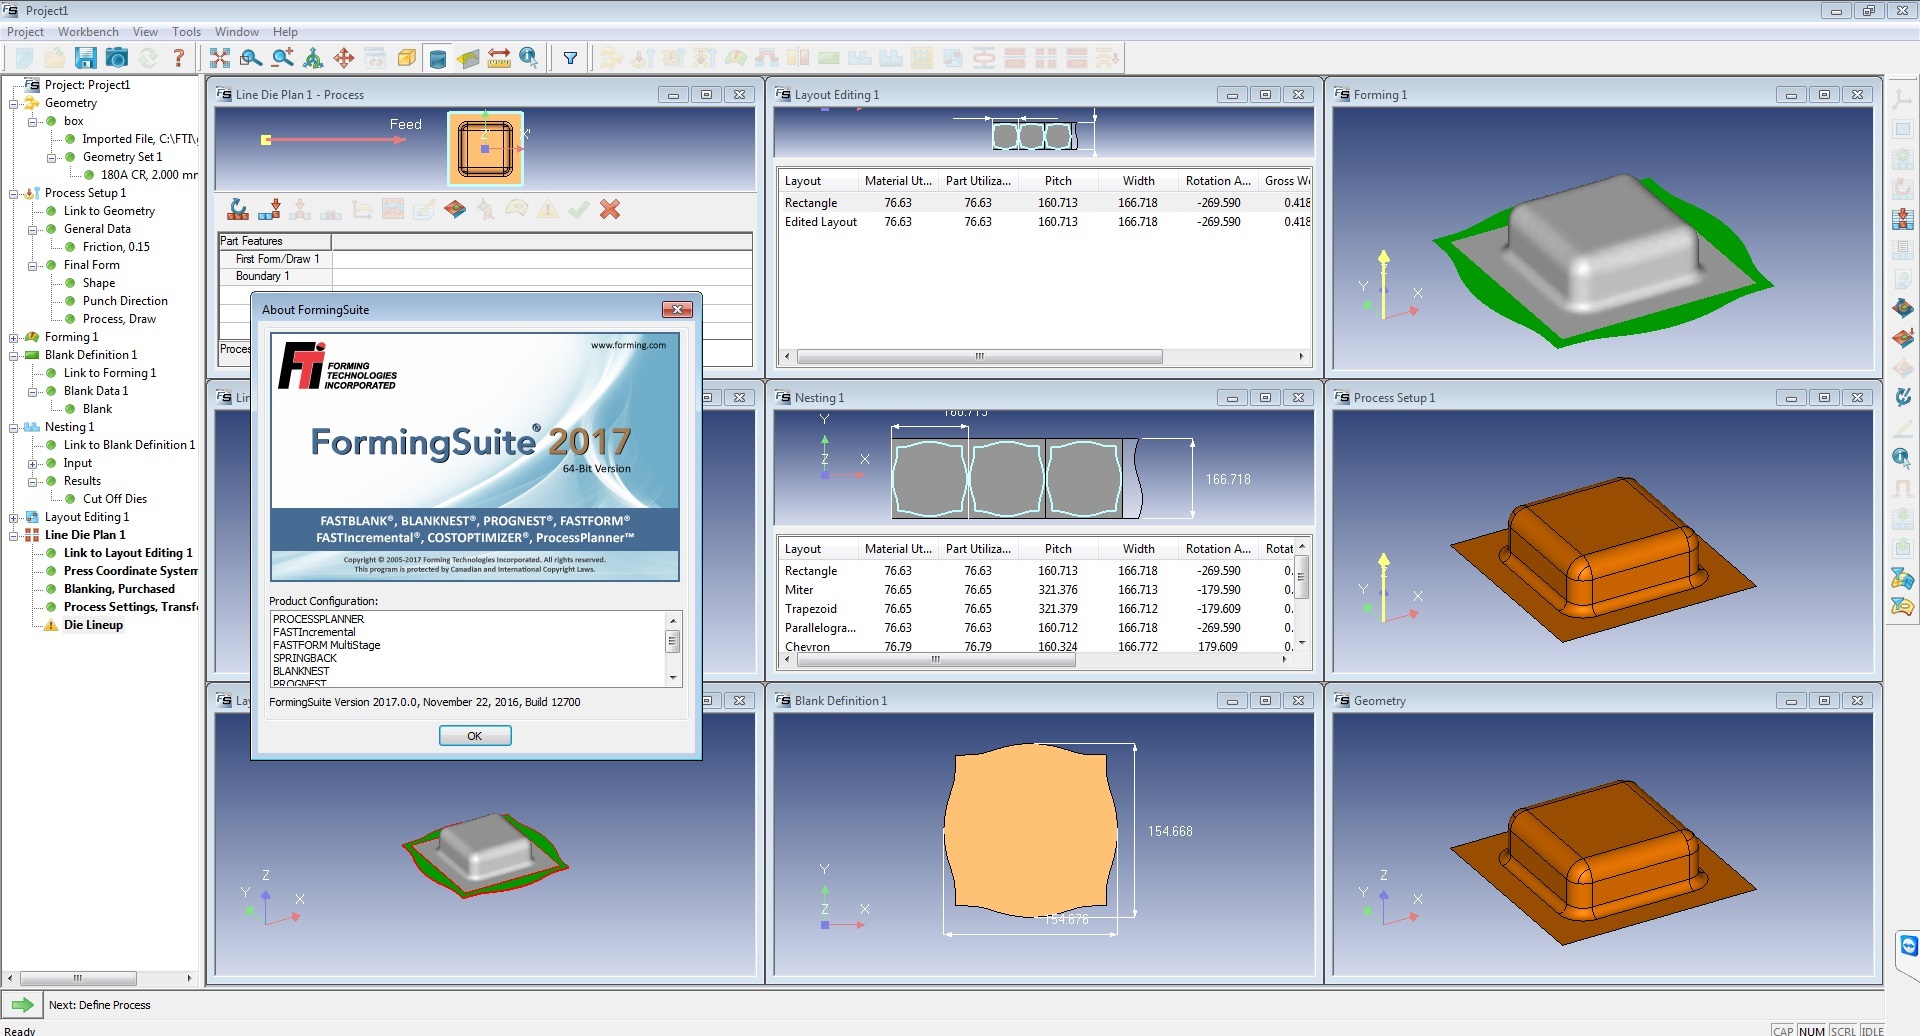Expand the Input node under Nesting 1
Screen dimensions: 1920x1036
[33, 463]
